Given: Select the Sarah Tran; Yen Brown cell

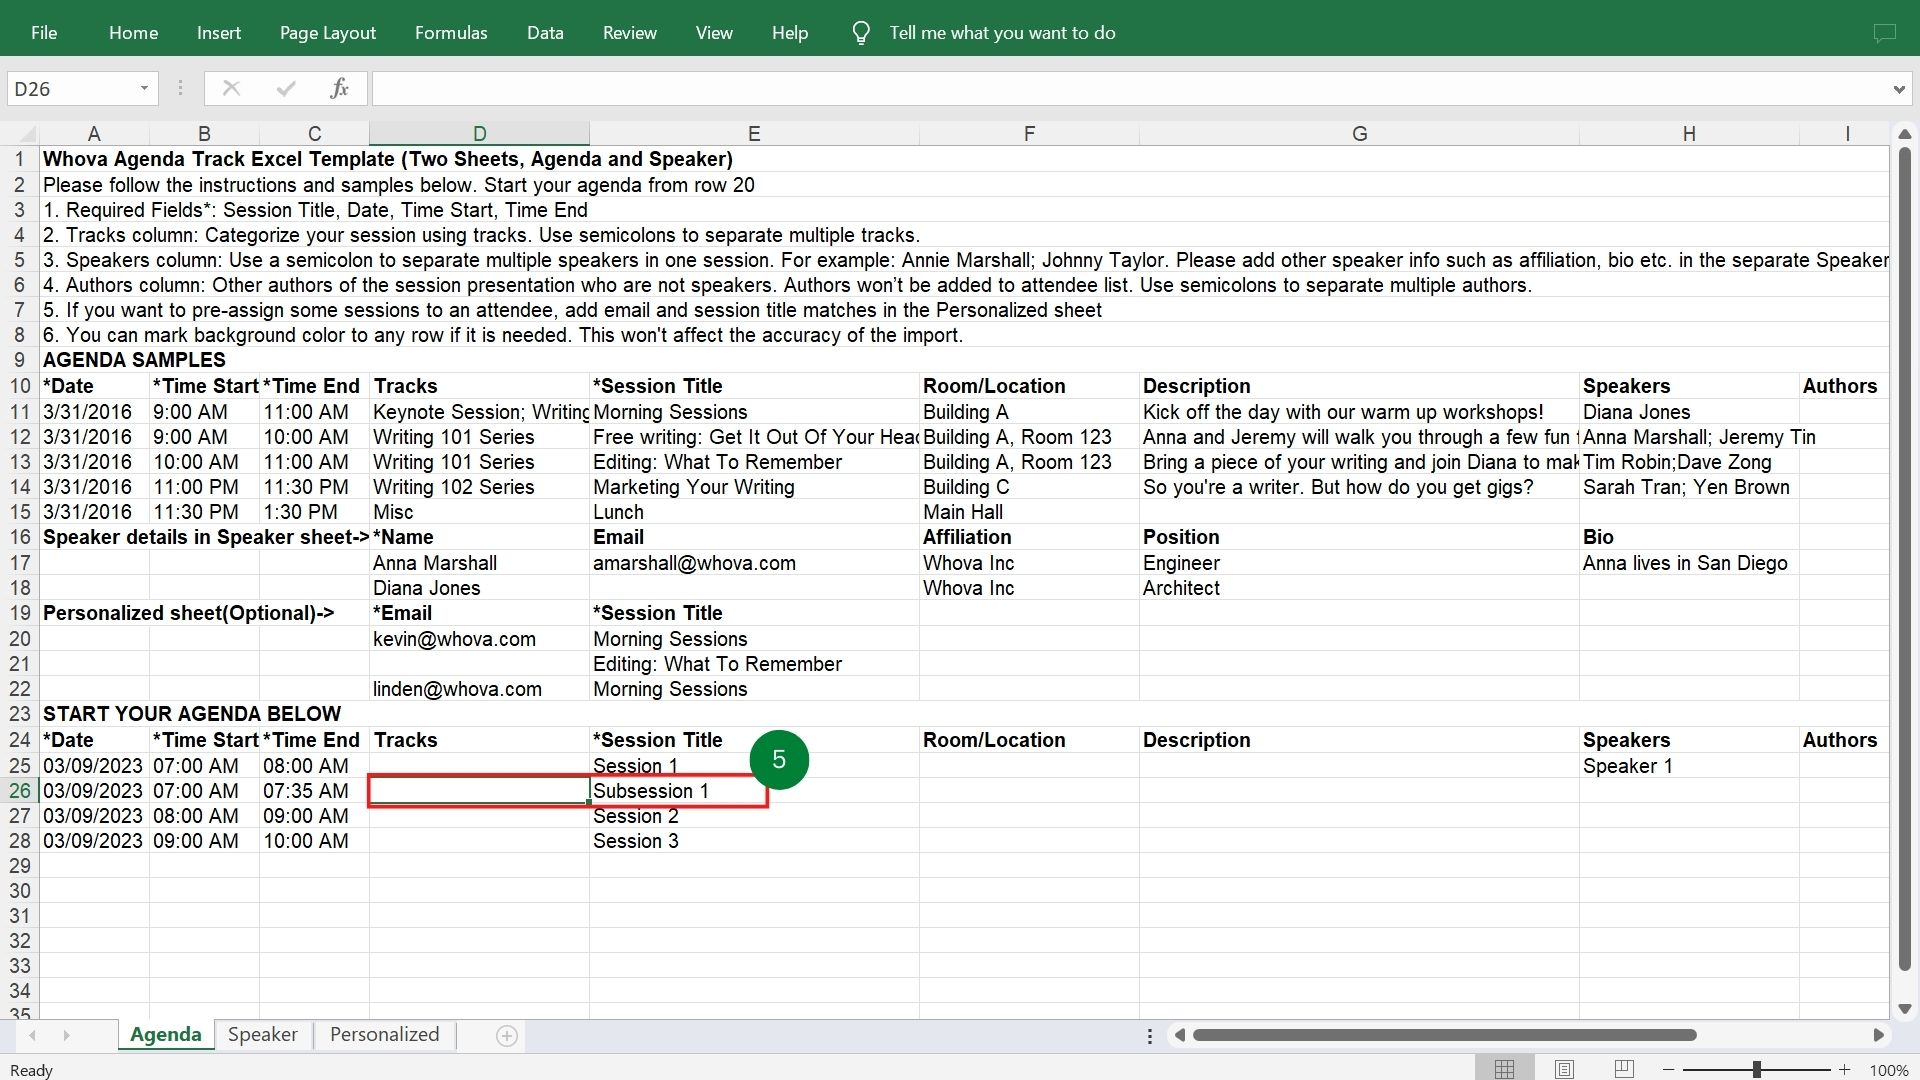Looking at the screenshot, I should (1689, 487).
